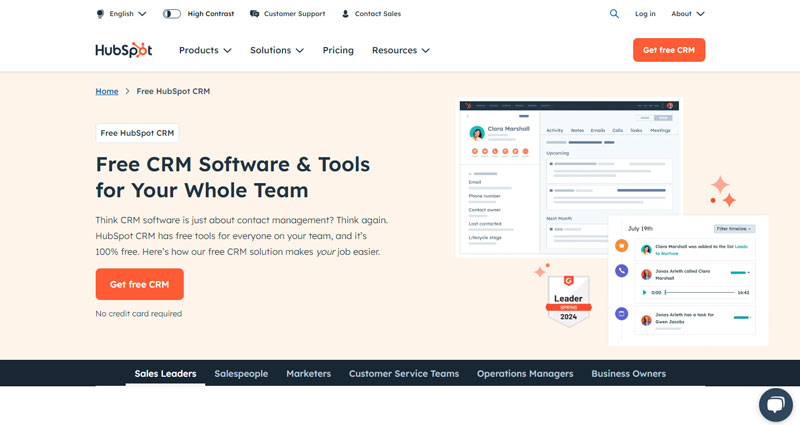Click the play icon on the call recording

pyautogui.click(x=644, y=292)
